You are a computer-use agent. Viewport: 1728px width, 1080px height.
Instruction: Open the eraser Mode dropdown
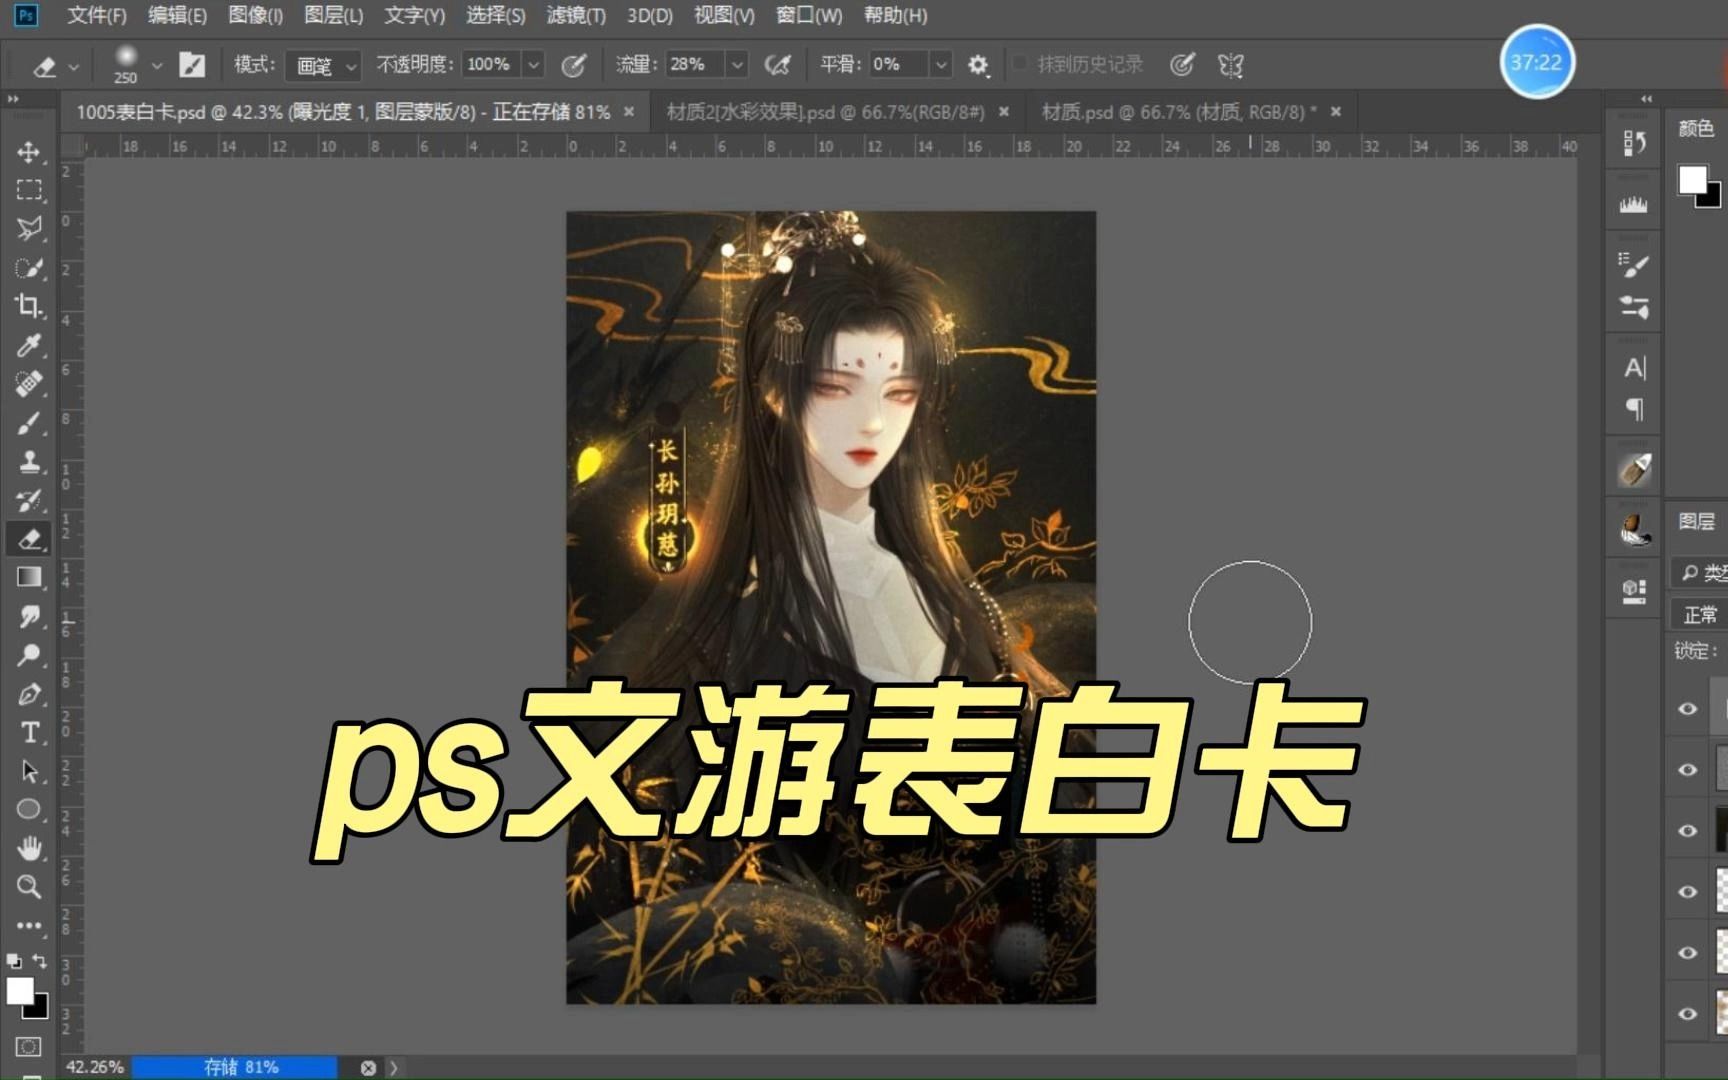[x=322, y=66]
